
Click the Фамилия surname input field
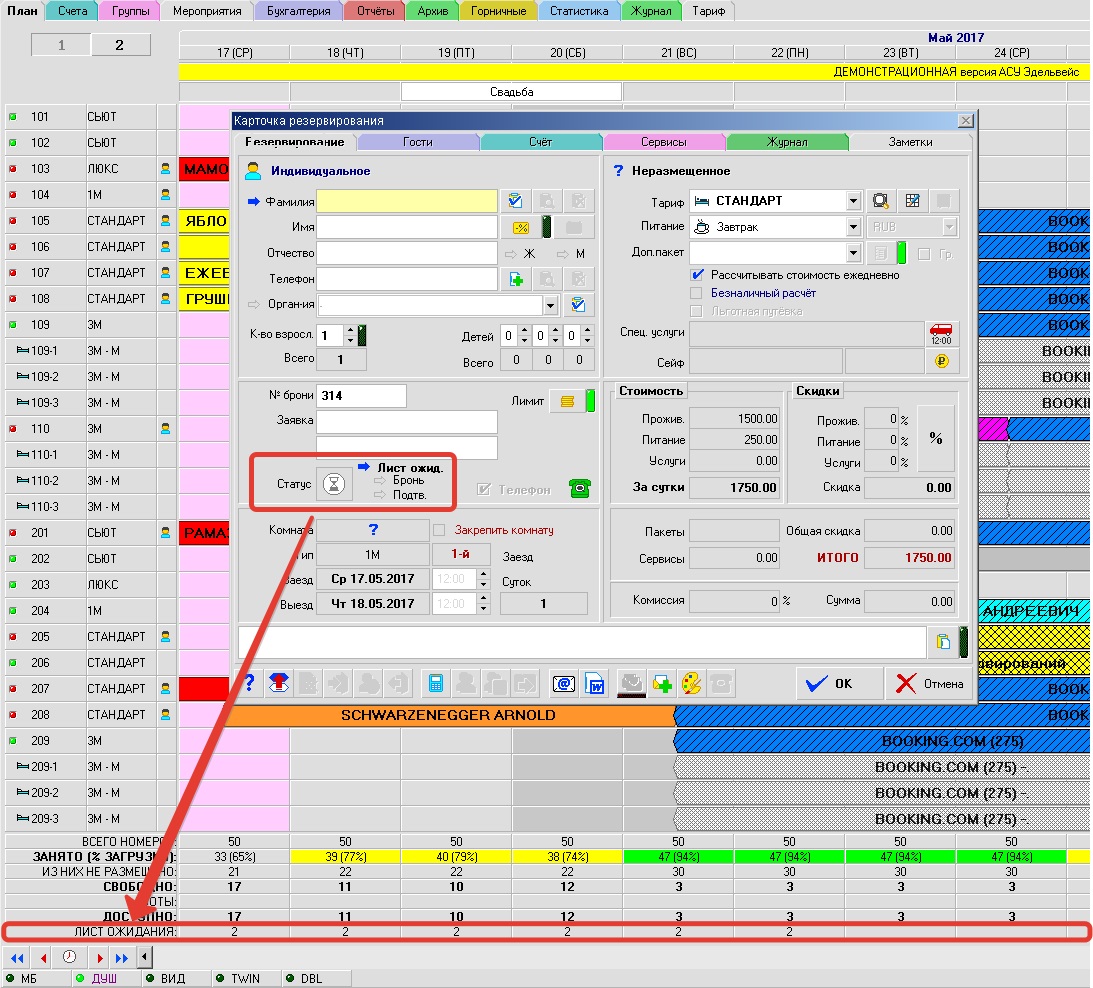click(407, 202)
